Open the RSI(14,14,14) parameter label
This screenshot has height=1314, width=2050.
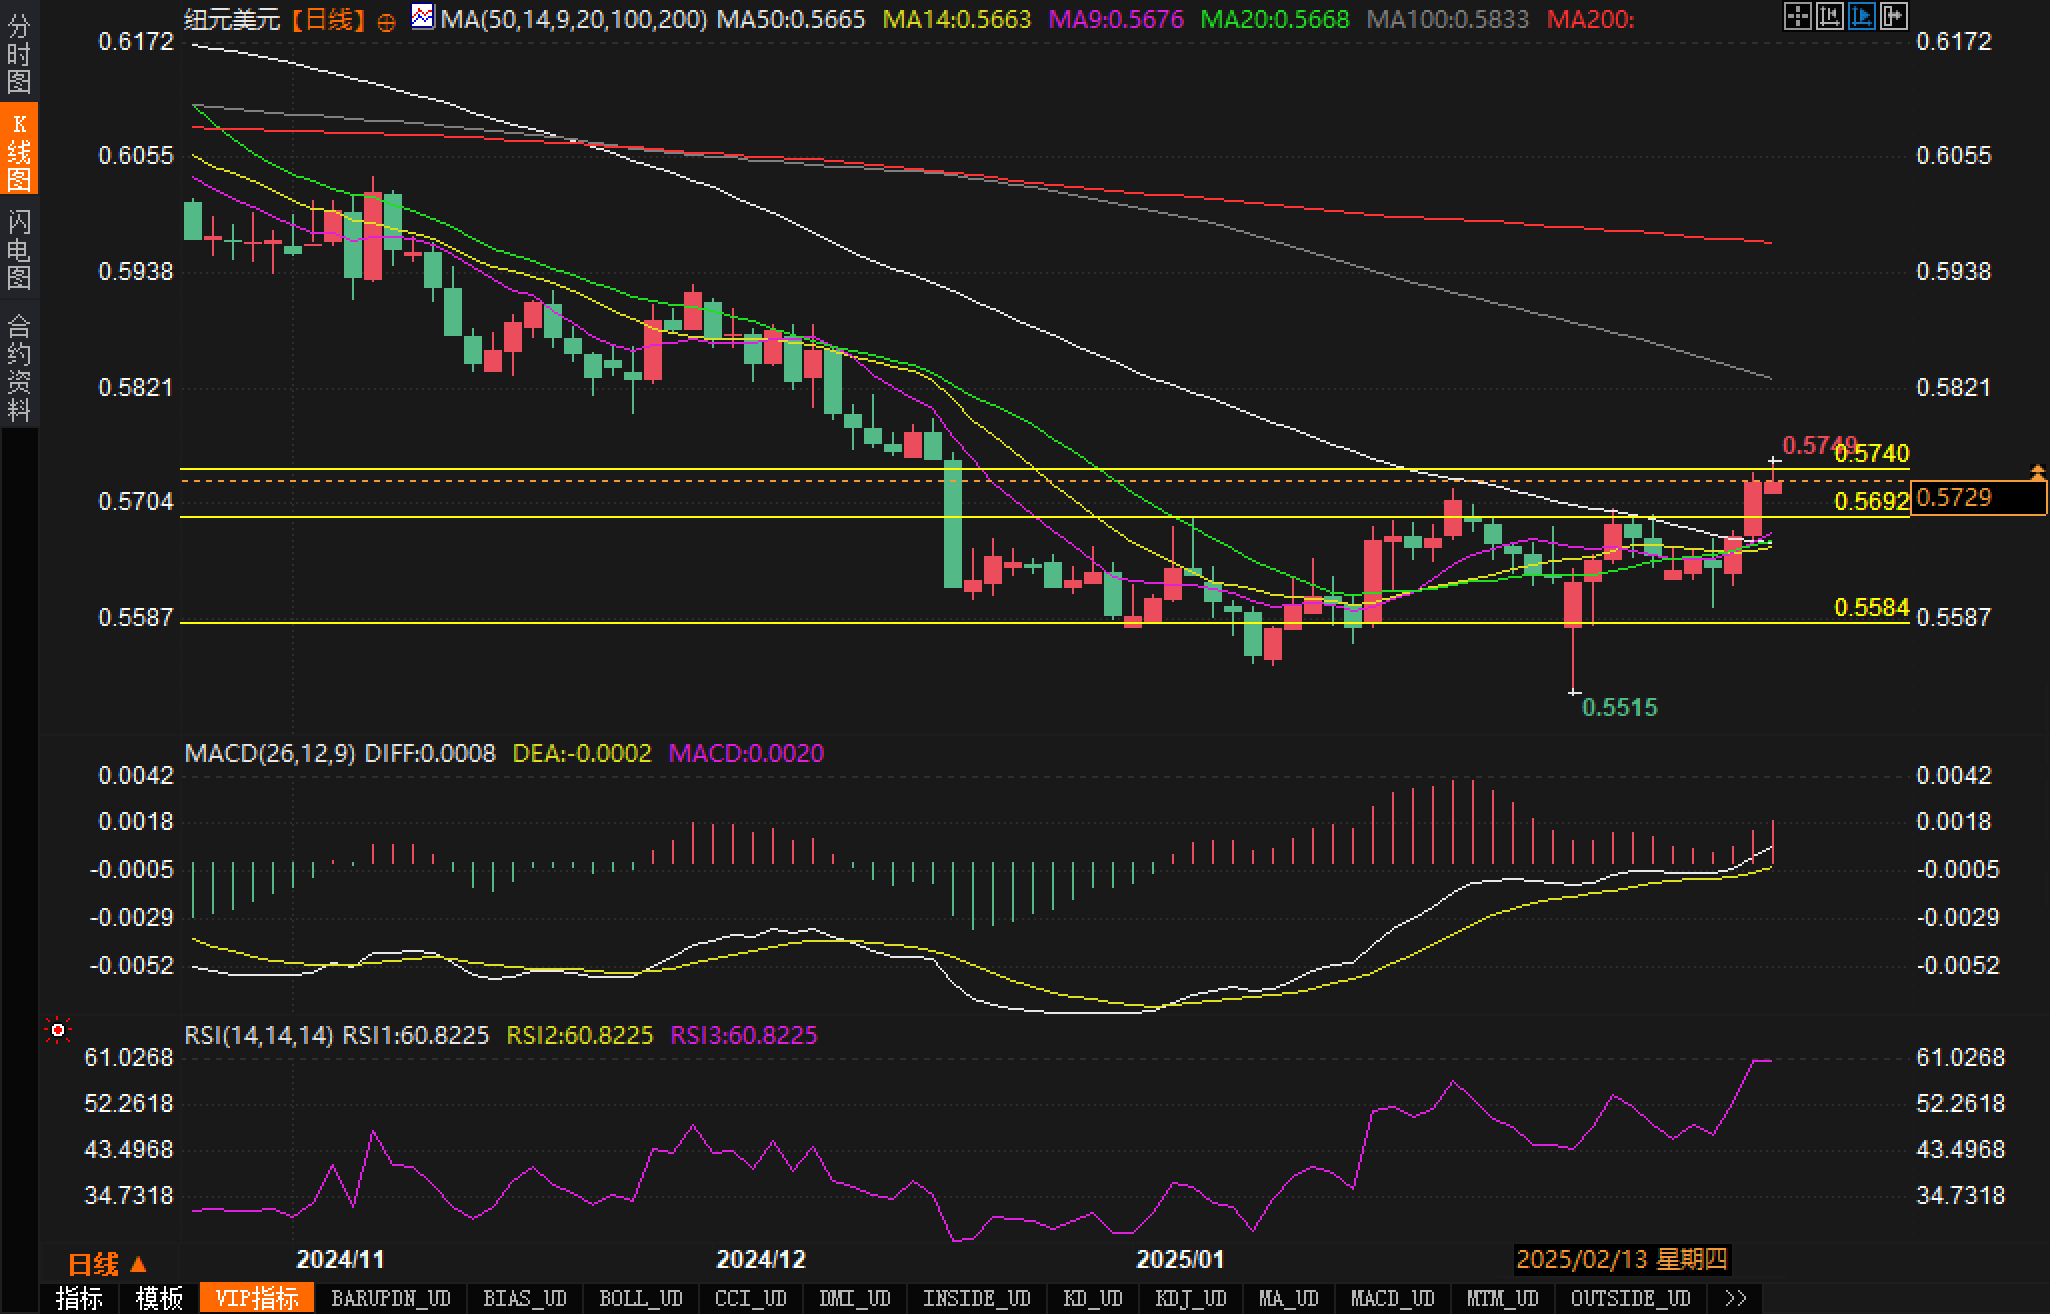[259, 1035]
